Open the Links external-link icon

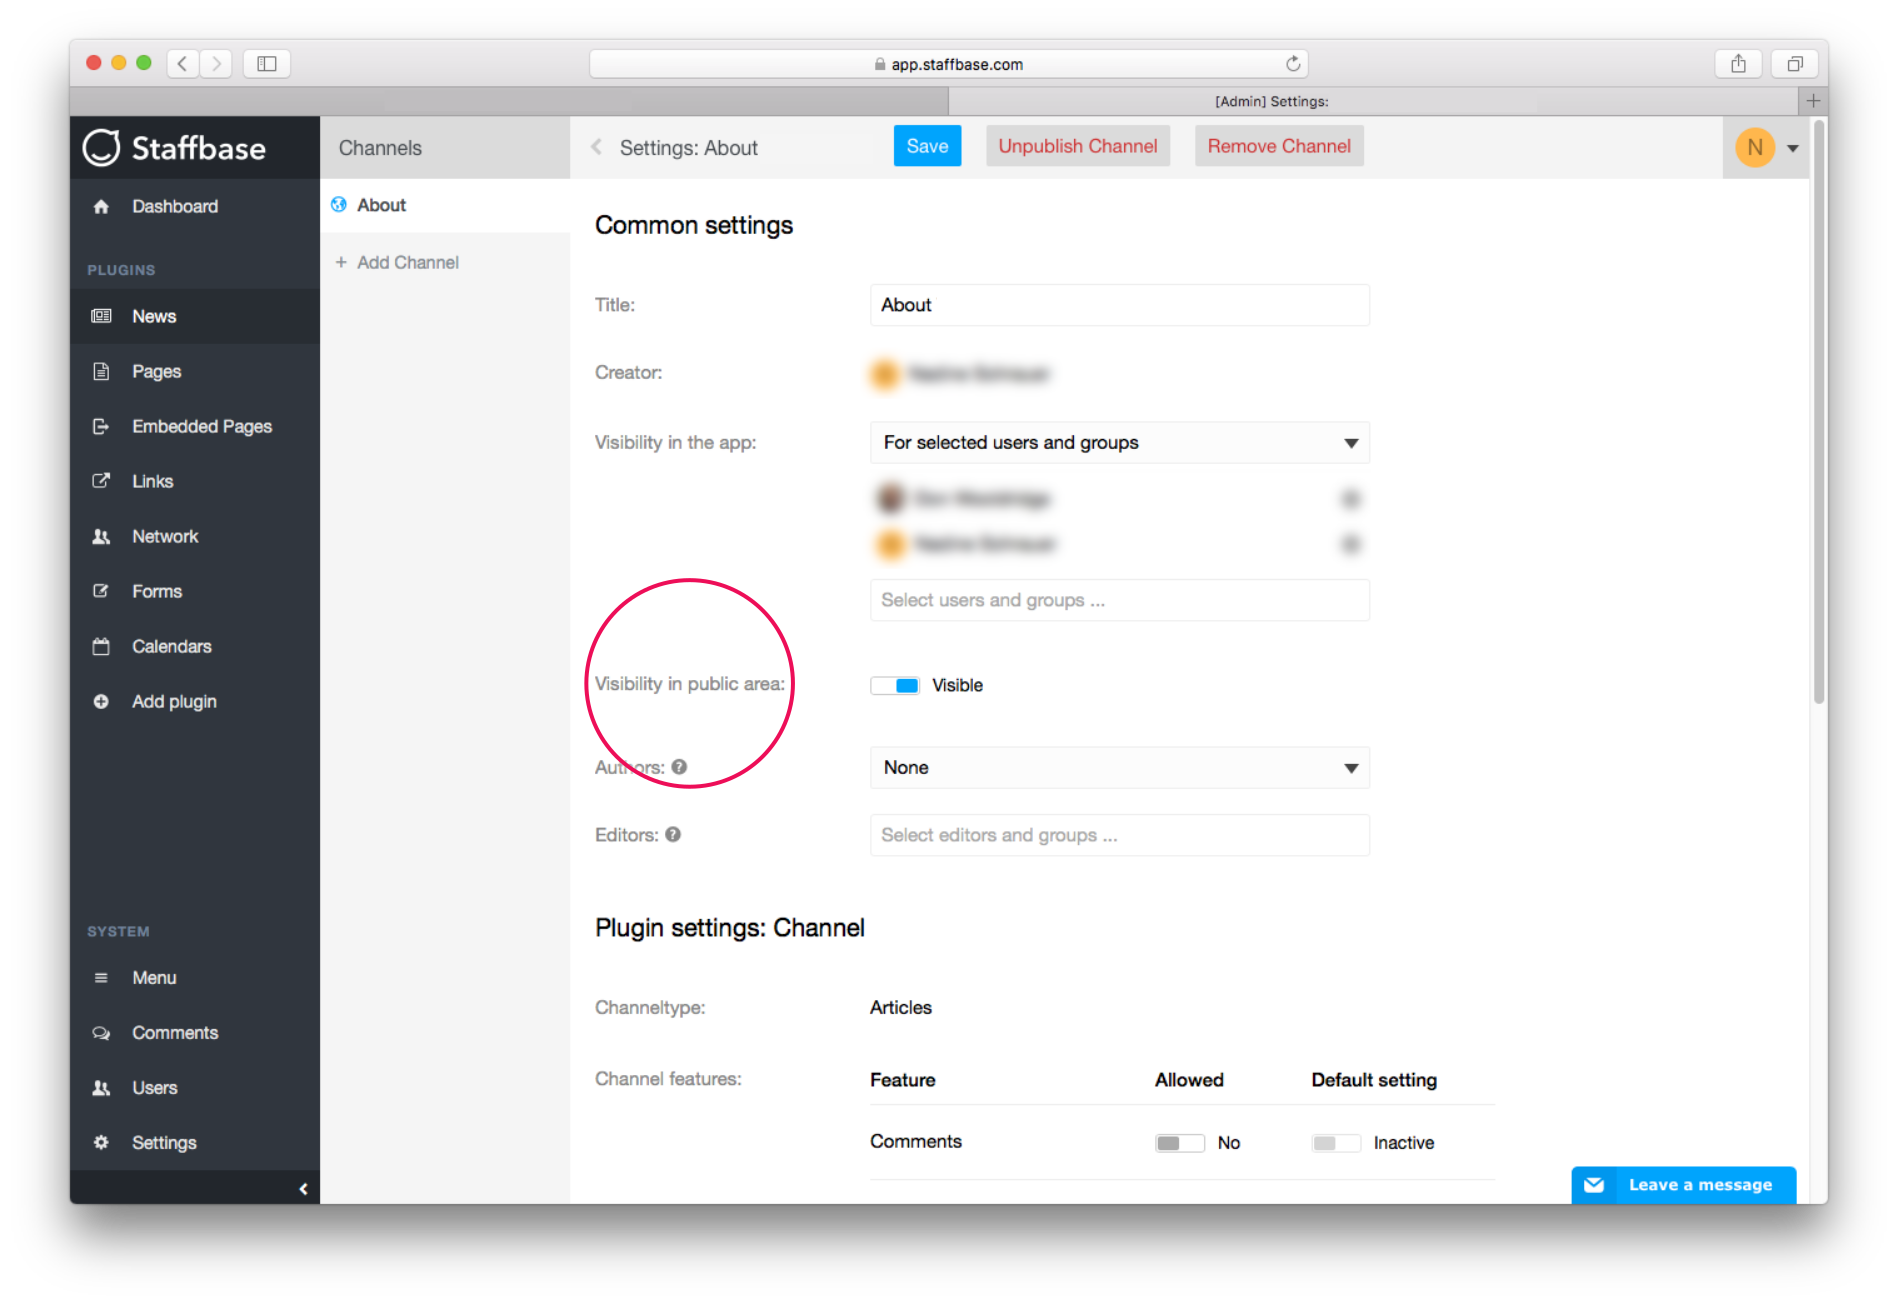pyautogui.click(x=101, y=481)
